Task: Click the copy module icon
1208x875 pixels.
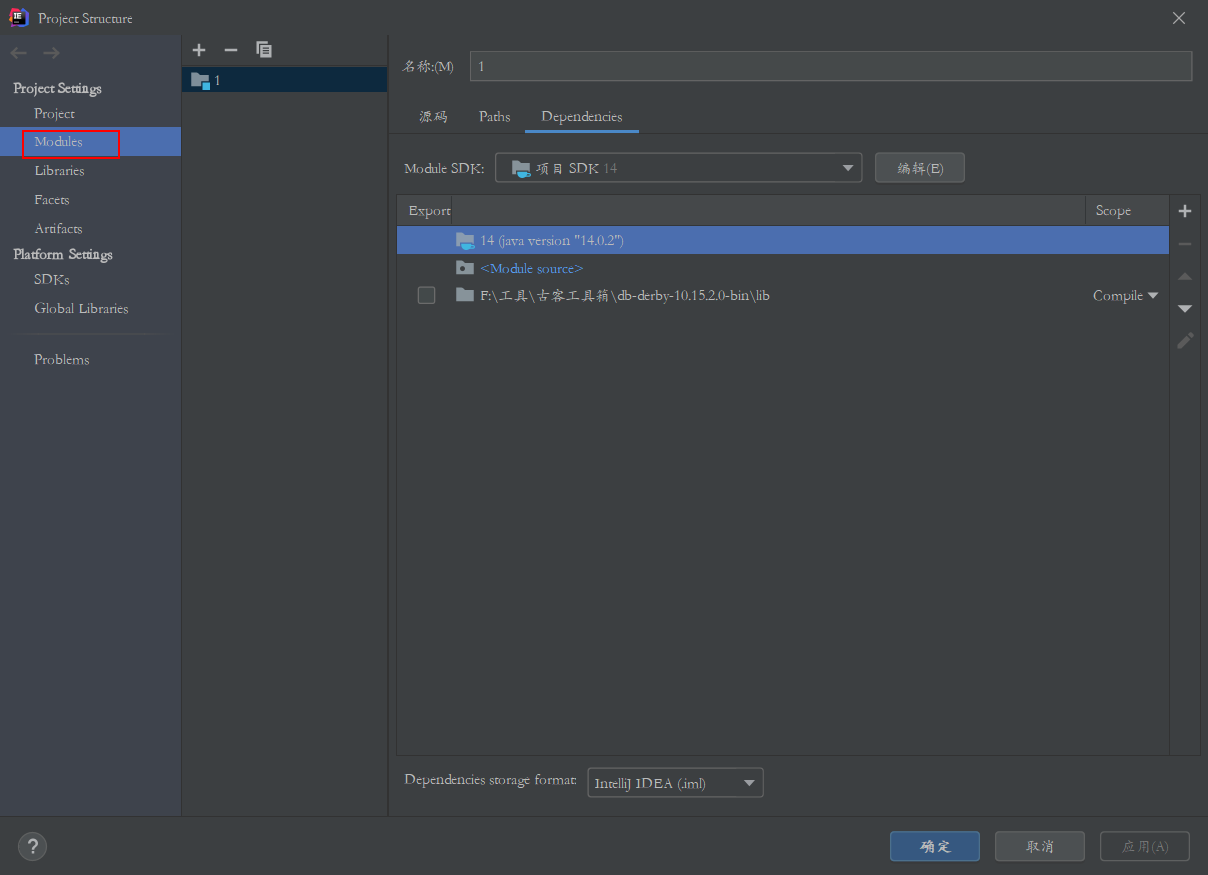Action: [263, 50]
